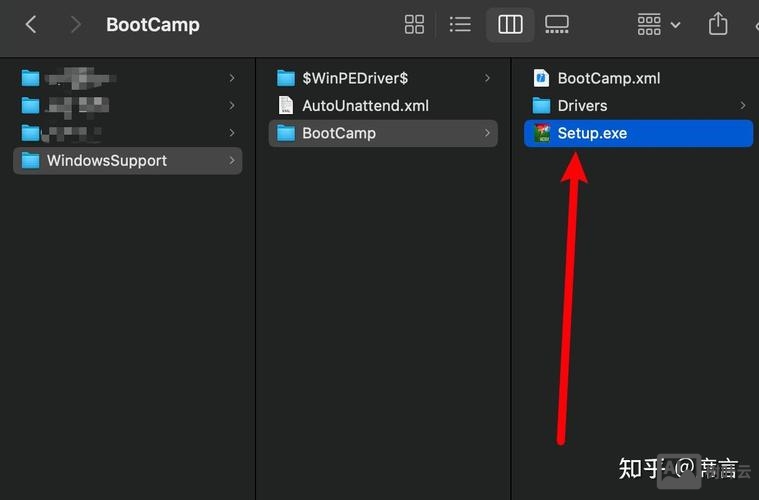
Task: Switch to gallery view
Action: pyautogui.click(x=557, y=25)
